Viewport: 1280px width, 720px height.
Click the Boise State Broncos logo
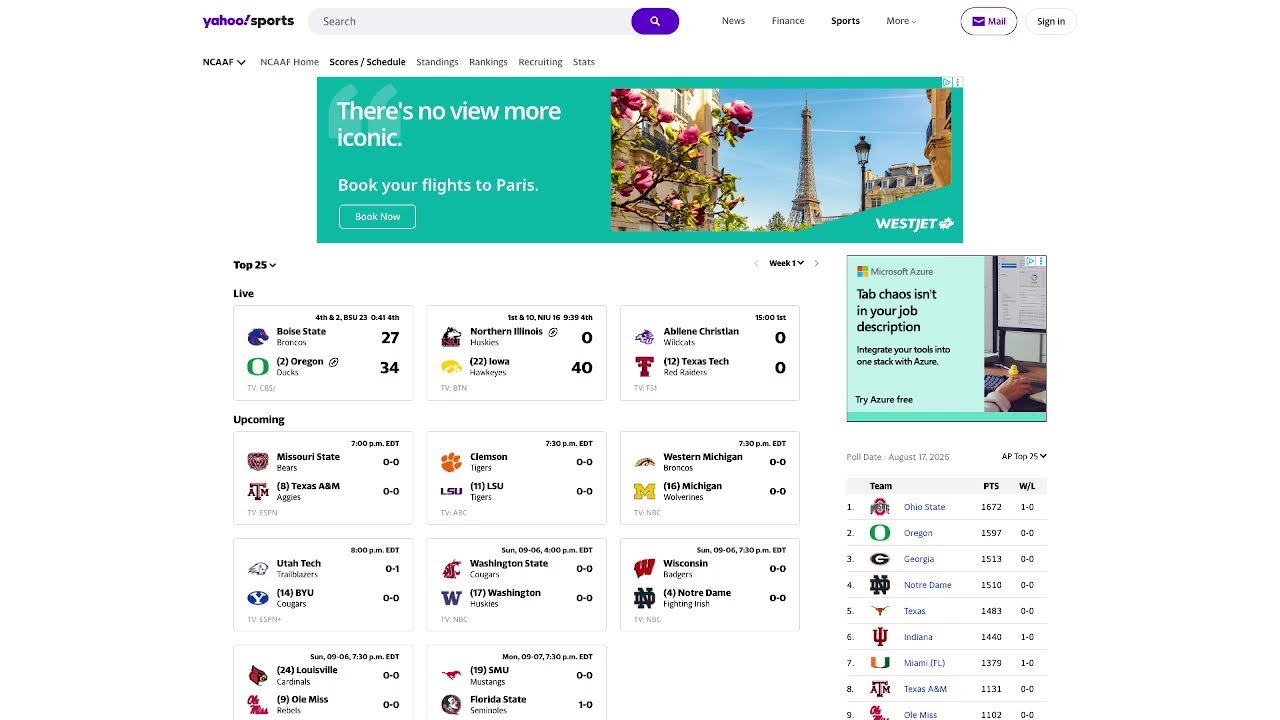click(258, 337)
